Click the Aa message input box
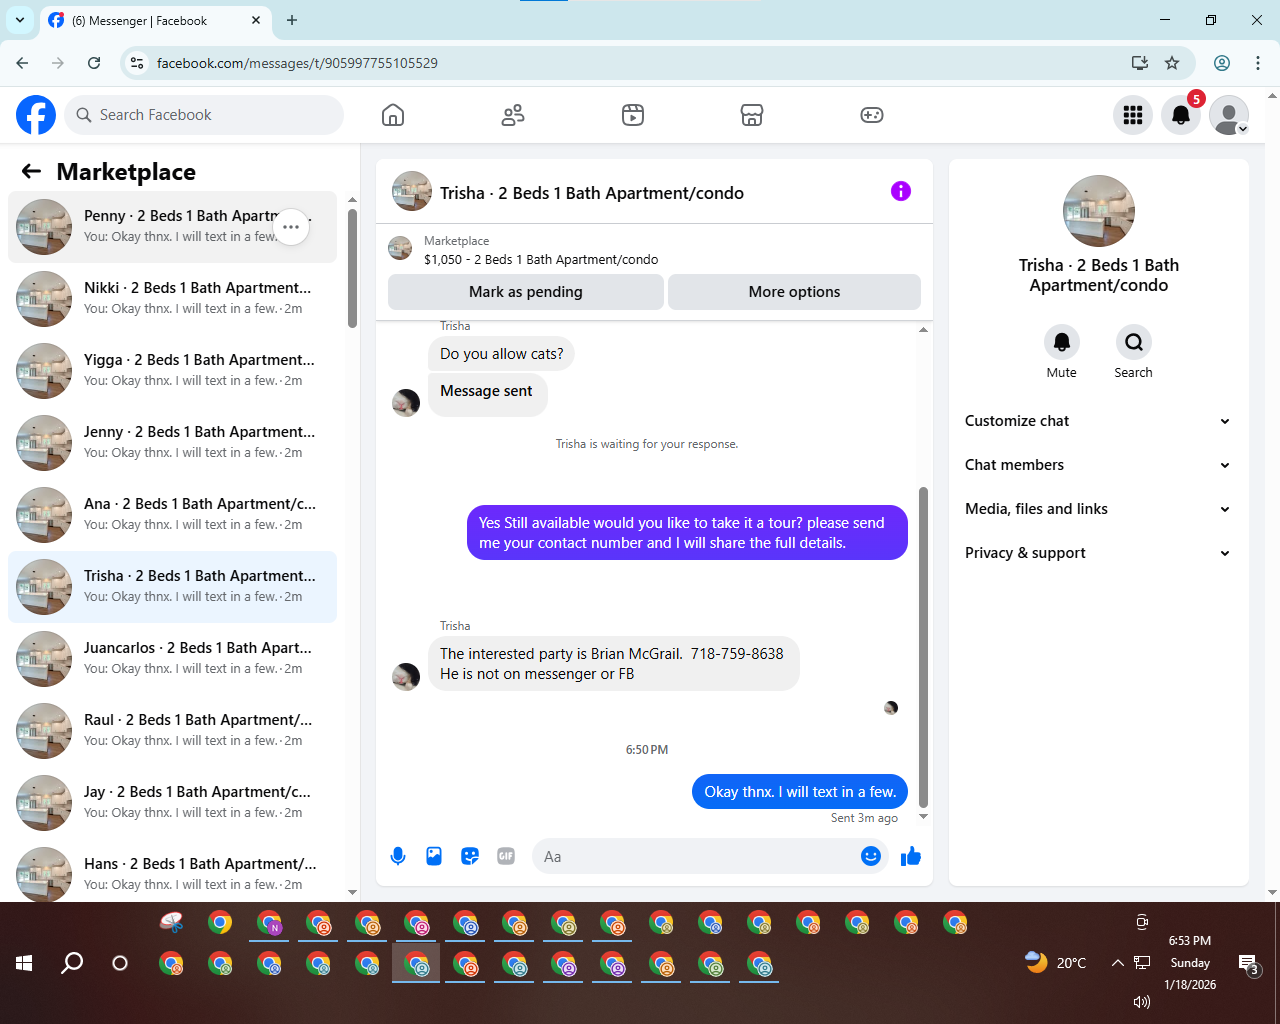Image resolution: width=1280 pixels, height=1024 pixels. (x=698, y=857)
